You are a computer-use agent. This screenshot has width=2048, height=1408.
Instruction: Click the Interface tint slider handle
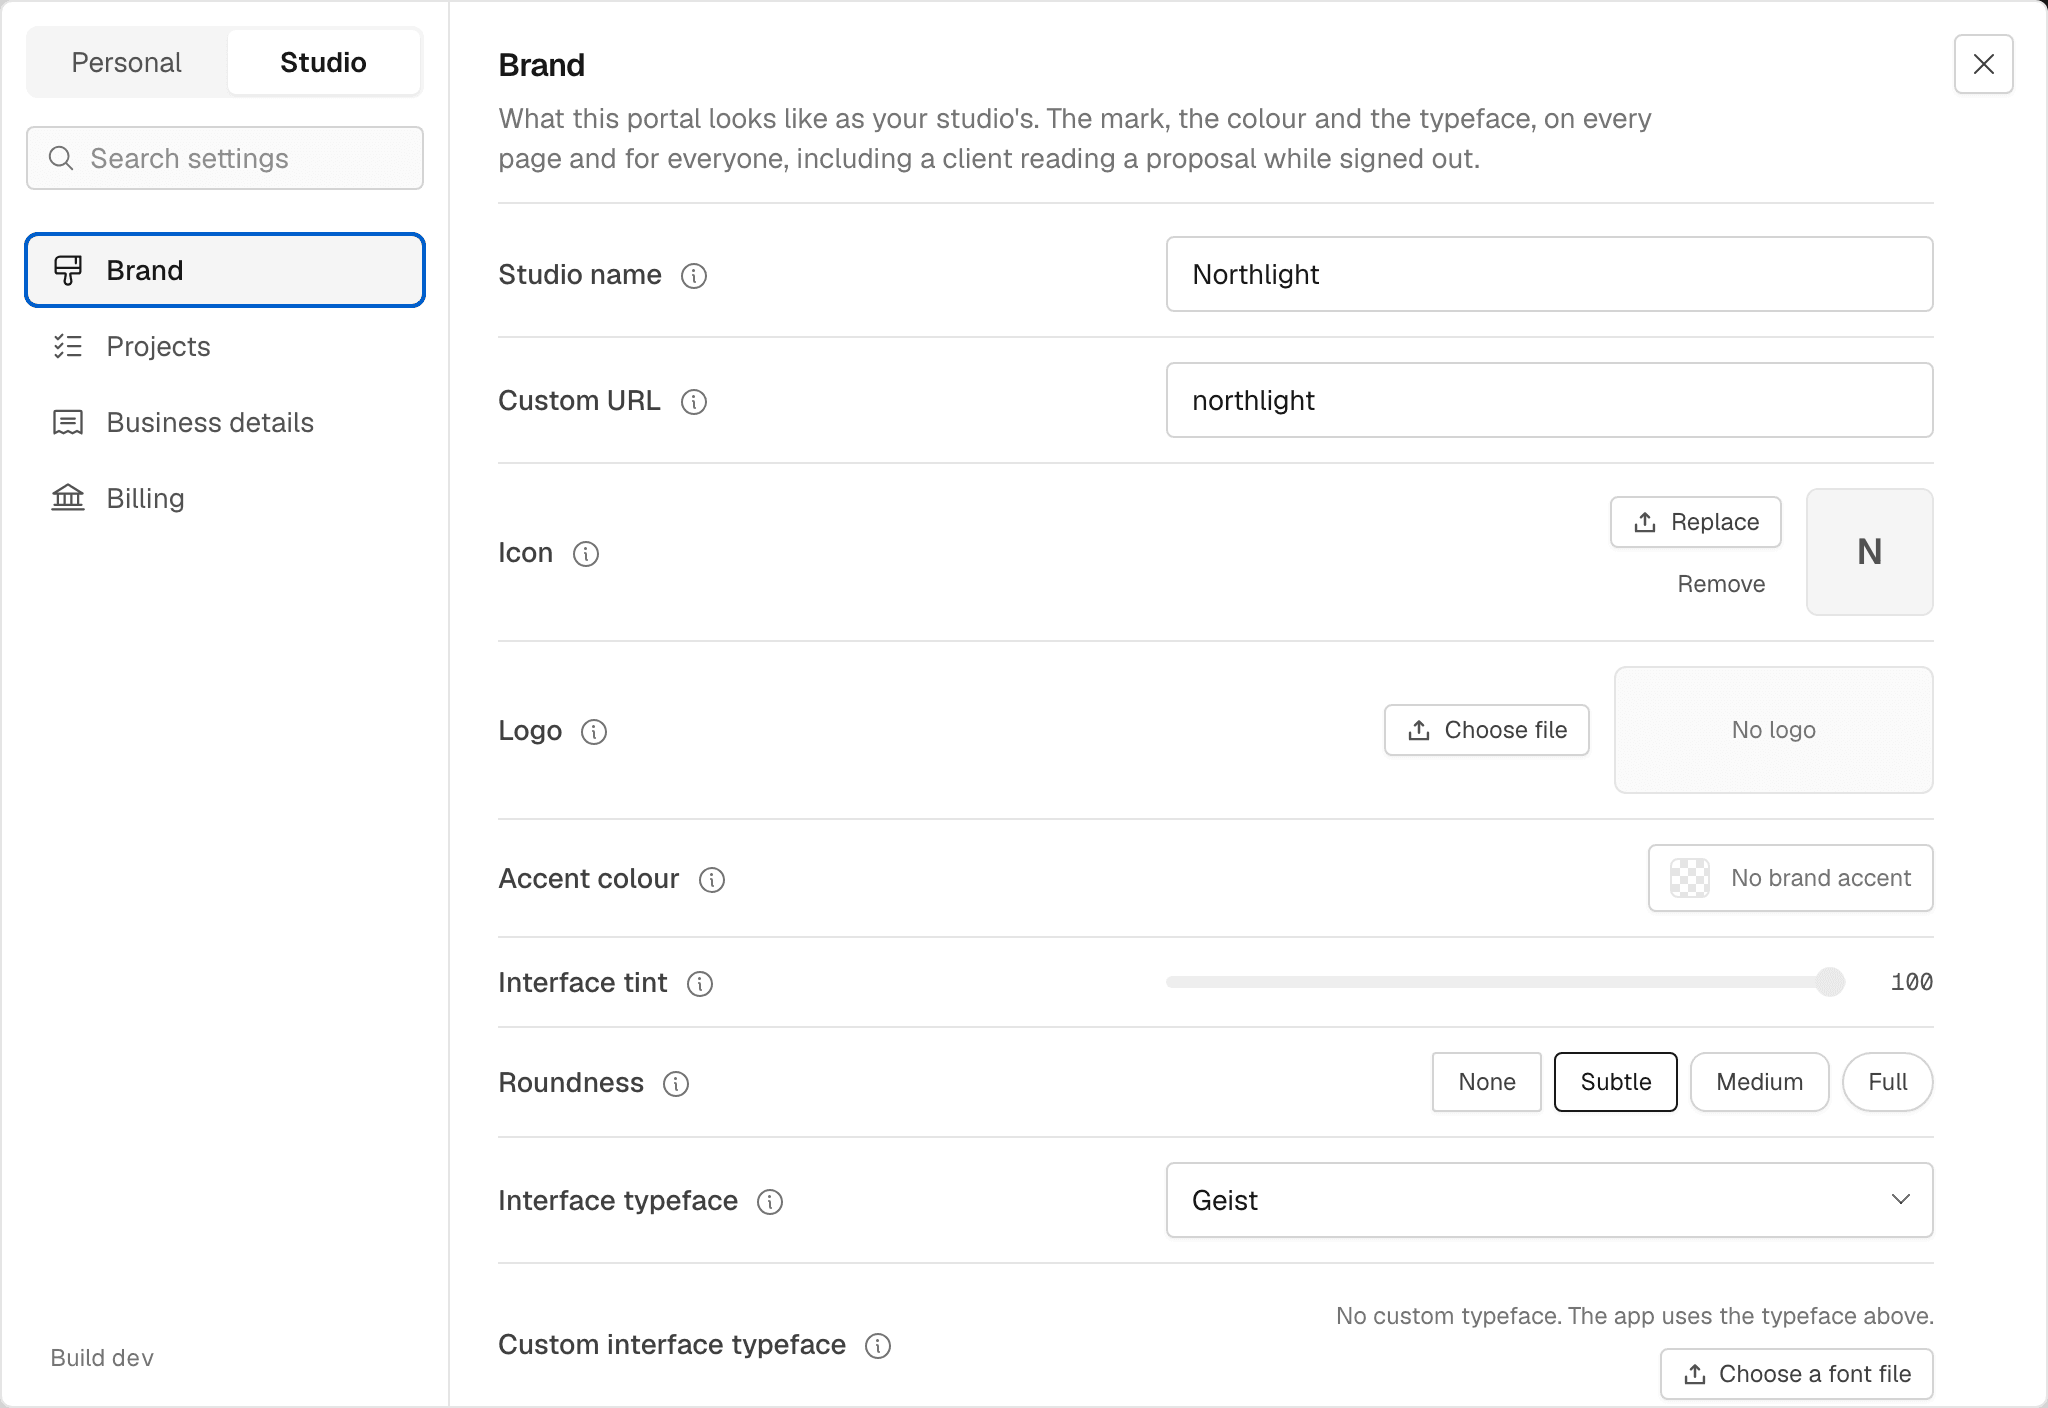click(1830, 982)
